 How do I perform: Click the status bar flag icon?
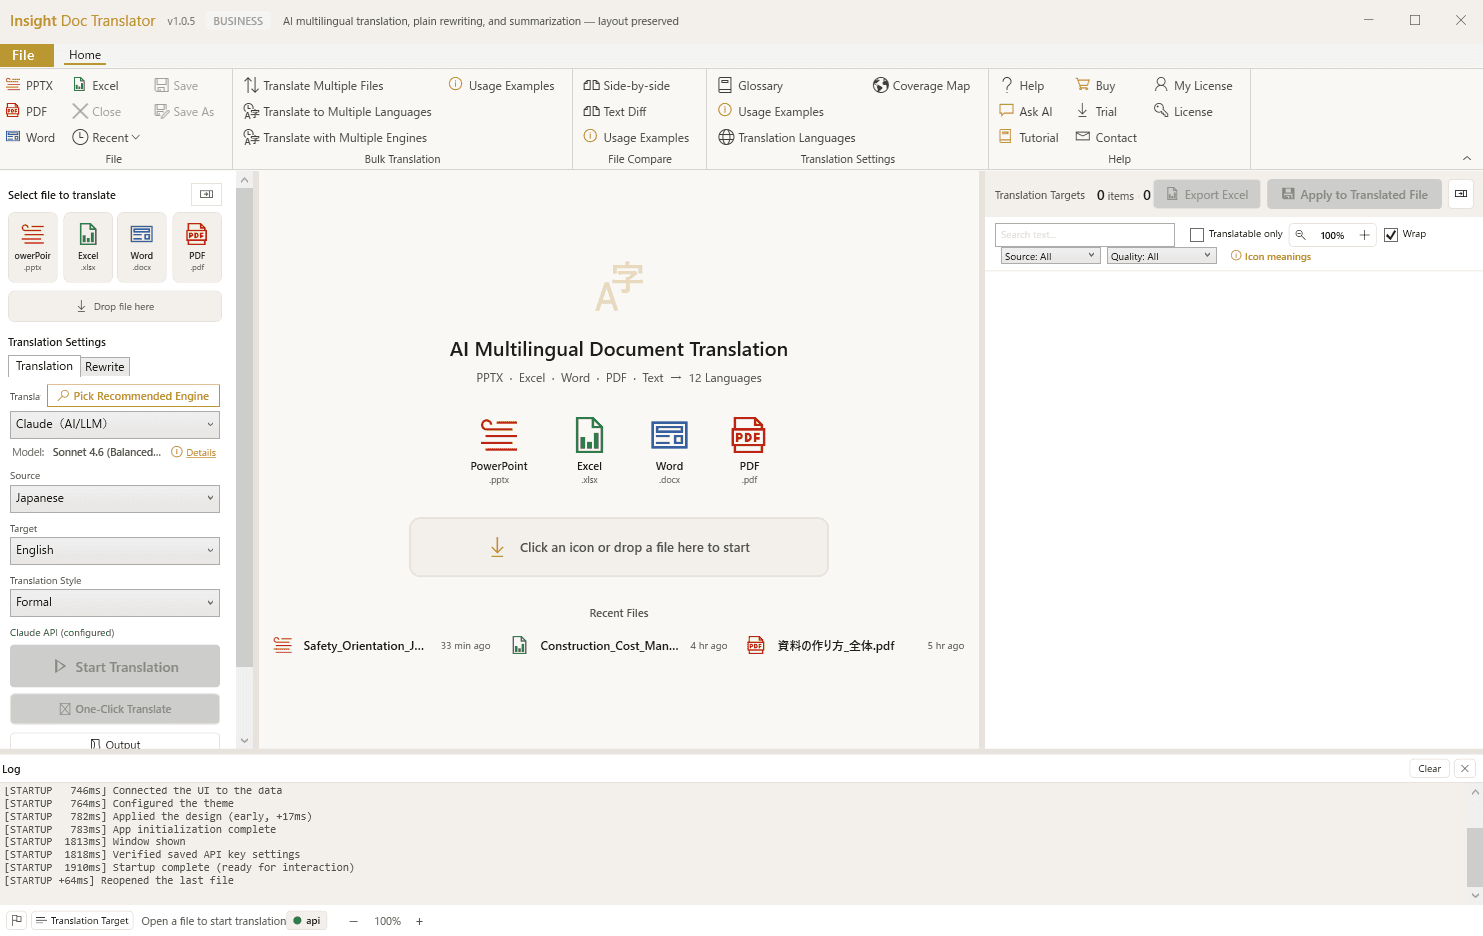click(17, 921)
